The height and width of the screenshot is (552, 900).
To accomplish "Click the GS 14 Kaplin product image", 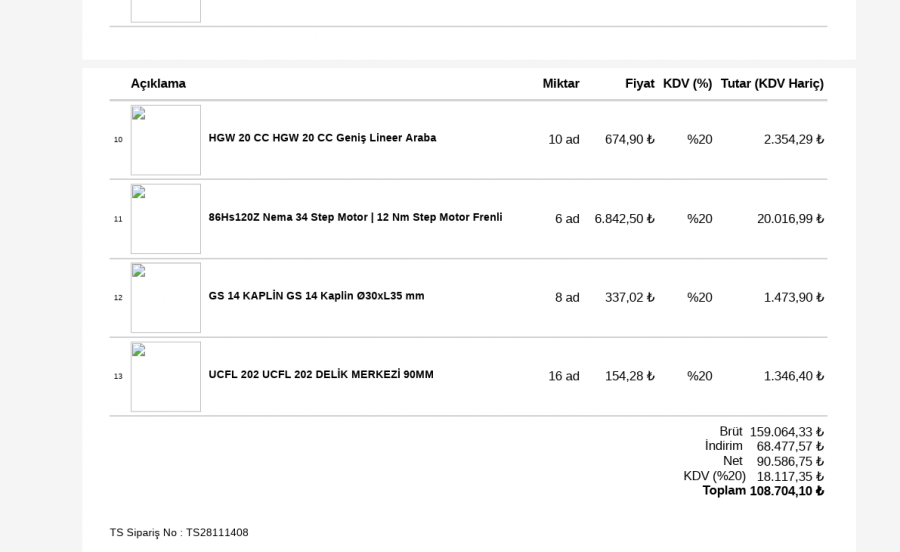I will (165, 298).
